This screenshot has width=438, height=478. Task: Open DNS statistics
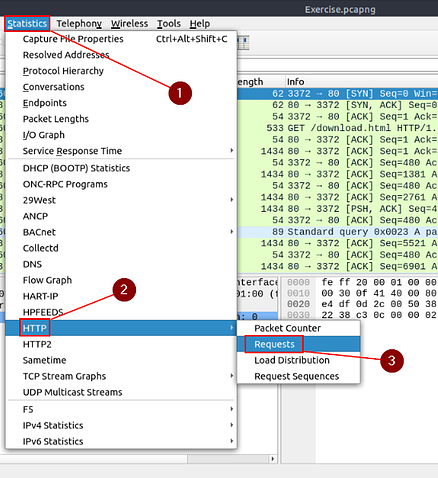pos(121,264)
